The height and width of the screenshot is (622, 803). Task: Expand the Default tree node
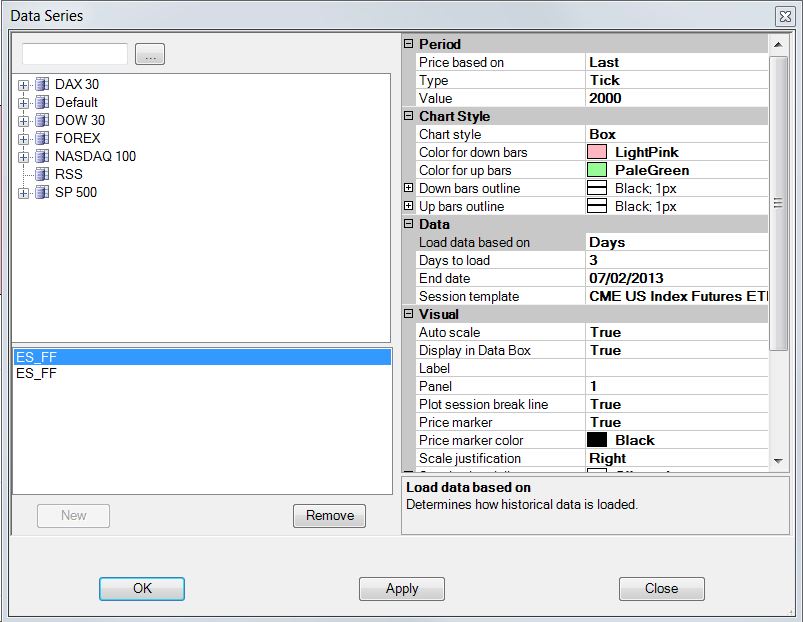[23, 103]
